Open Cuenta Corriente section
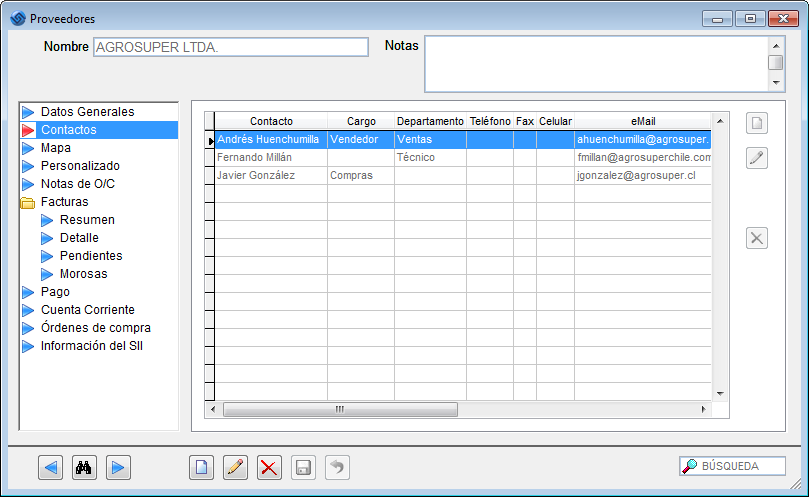This screenshot has height=497, width=809. [x=88, y=310]
